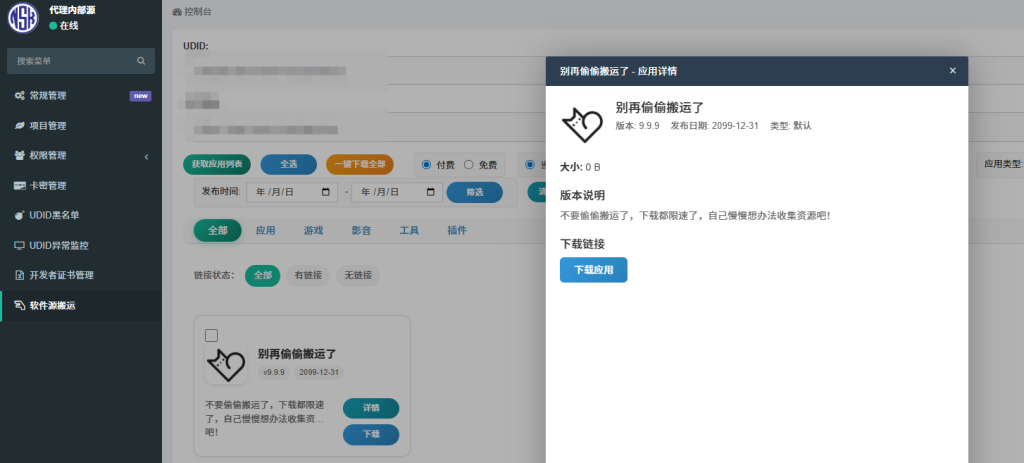
Task: Click the 2099-12-31 date tag on card
Action: click(x=317, y=372)
